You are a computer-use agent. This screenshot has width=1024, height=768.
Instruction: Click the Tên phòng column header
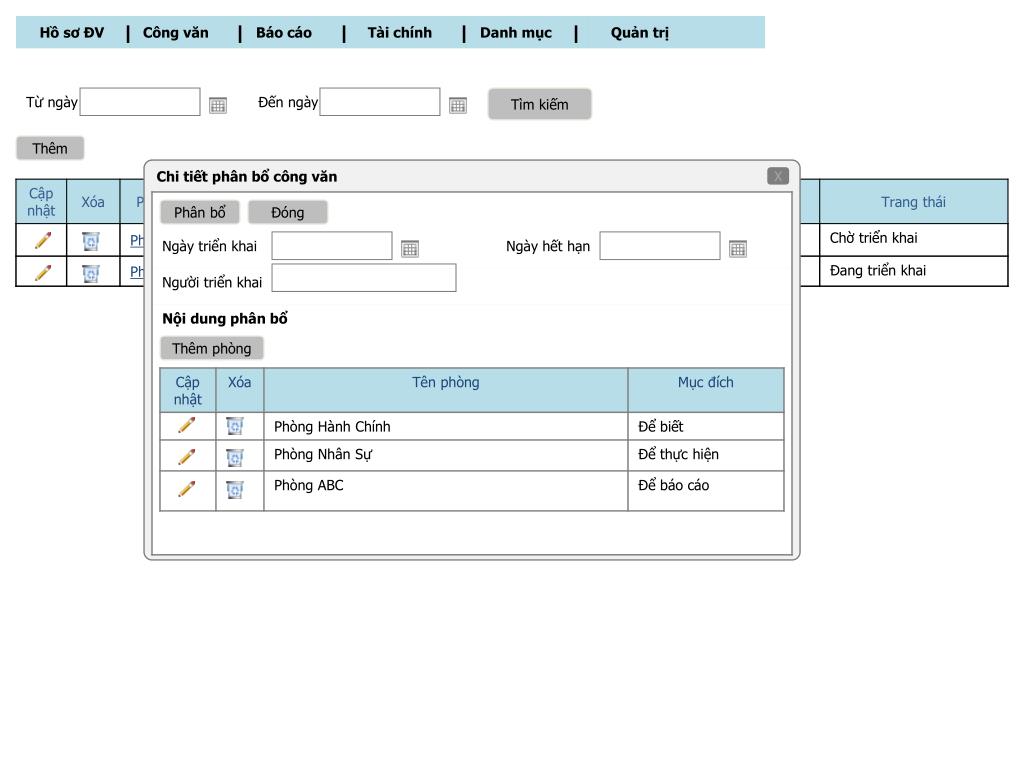coord(446,390)
